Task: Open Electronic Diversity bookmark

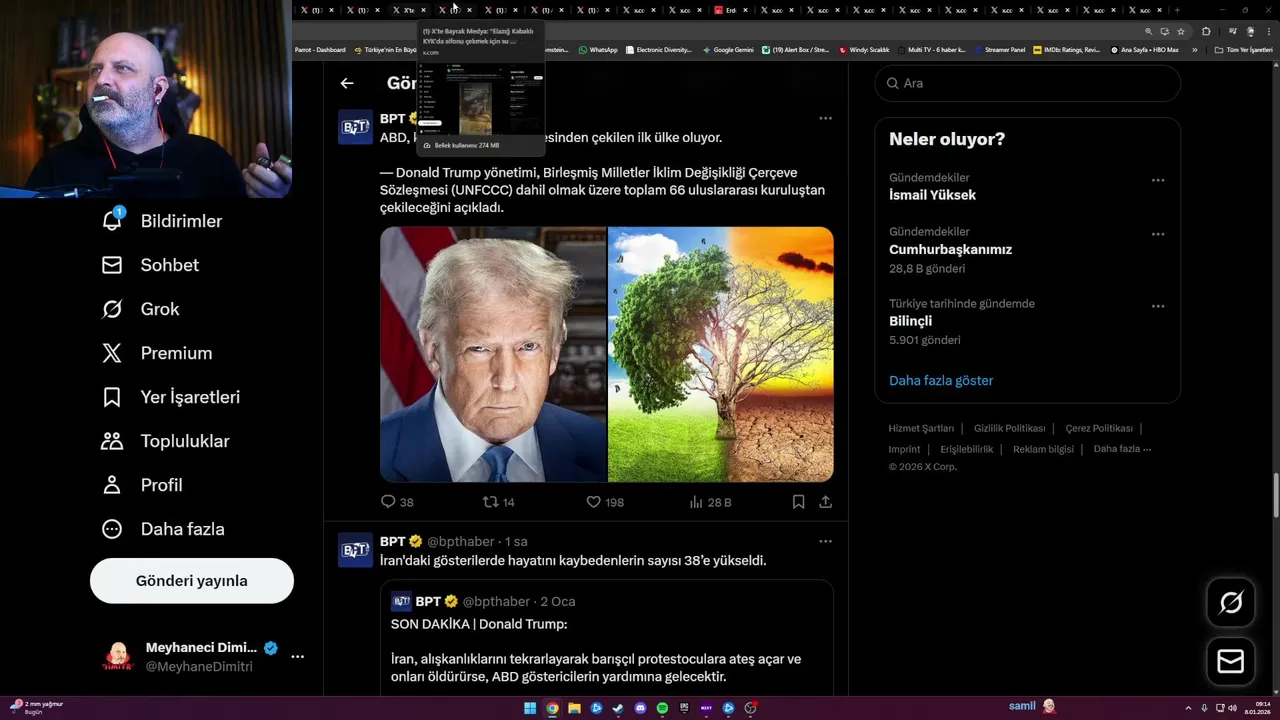Action: pos(658,49)
